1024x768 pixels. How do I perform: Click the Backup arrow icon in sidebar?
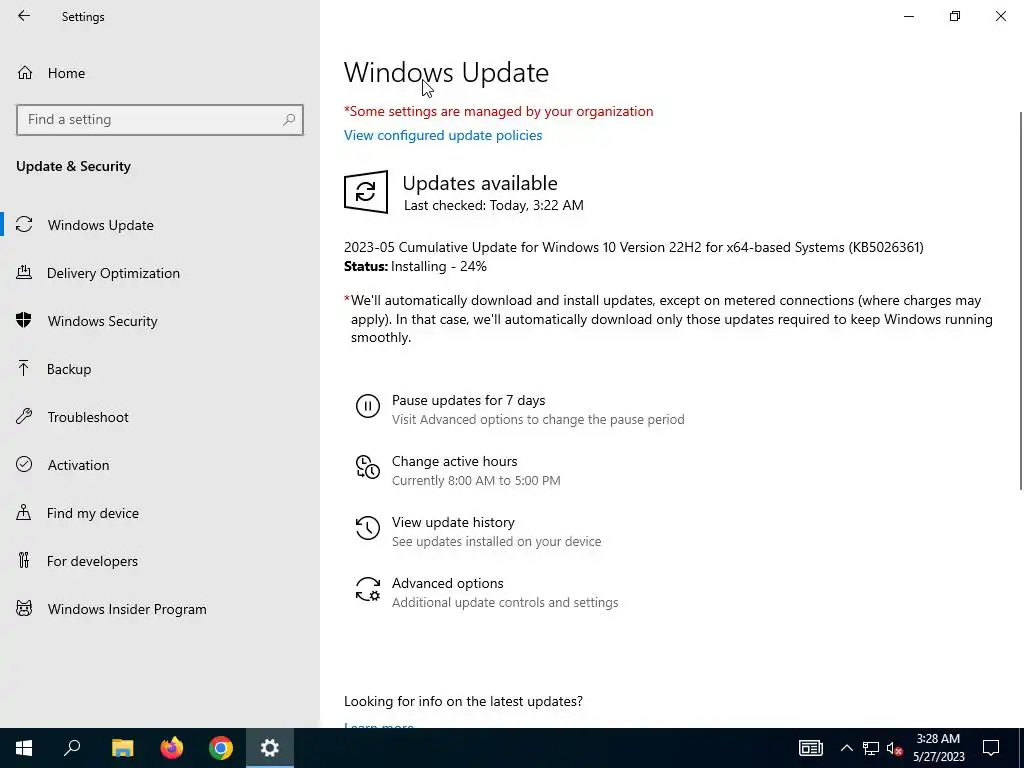(24, 369)
